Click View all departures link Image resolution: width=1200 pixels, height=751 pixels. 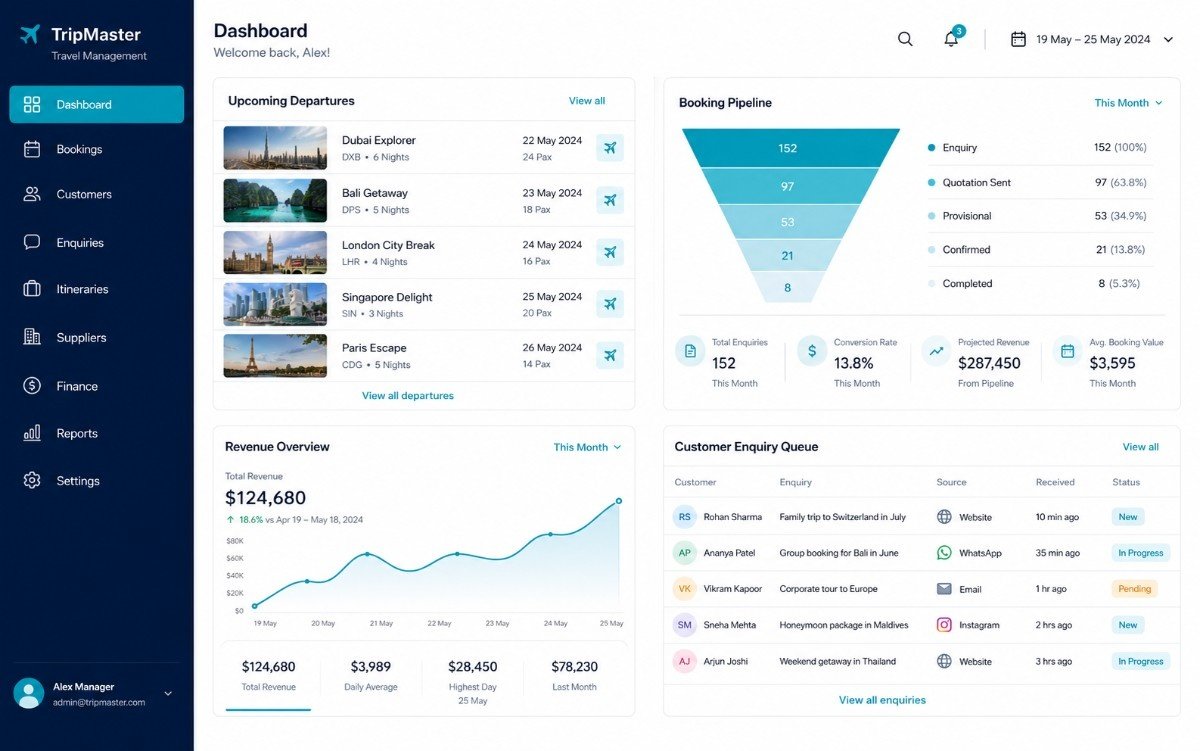[408, 396]
